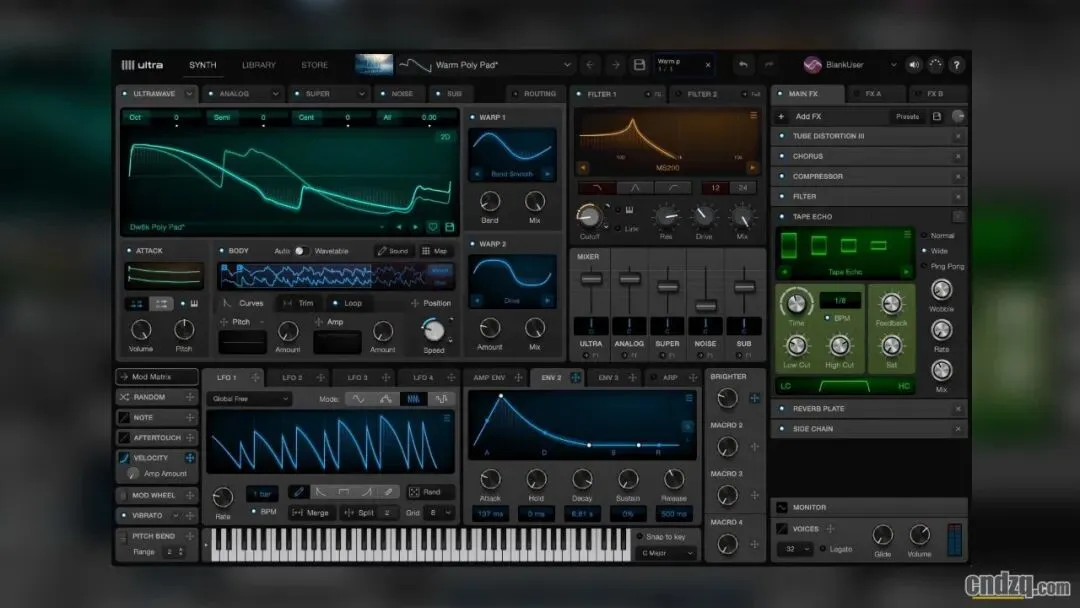Open the C Major scale dropdown
1080x608 pixels.
click(x=667, y=553)
